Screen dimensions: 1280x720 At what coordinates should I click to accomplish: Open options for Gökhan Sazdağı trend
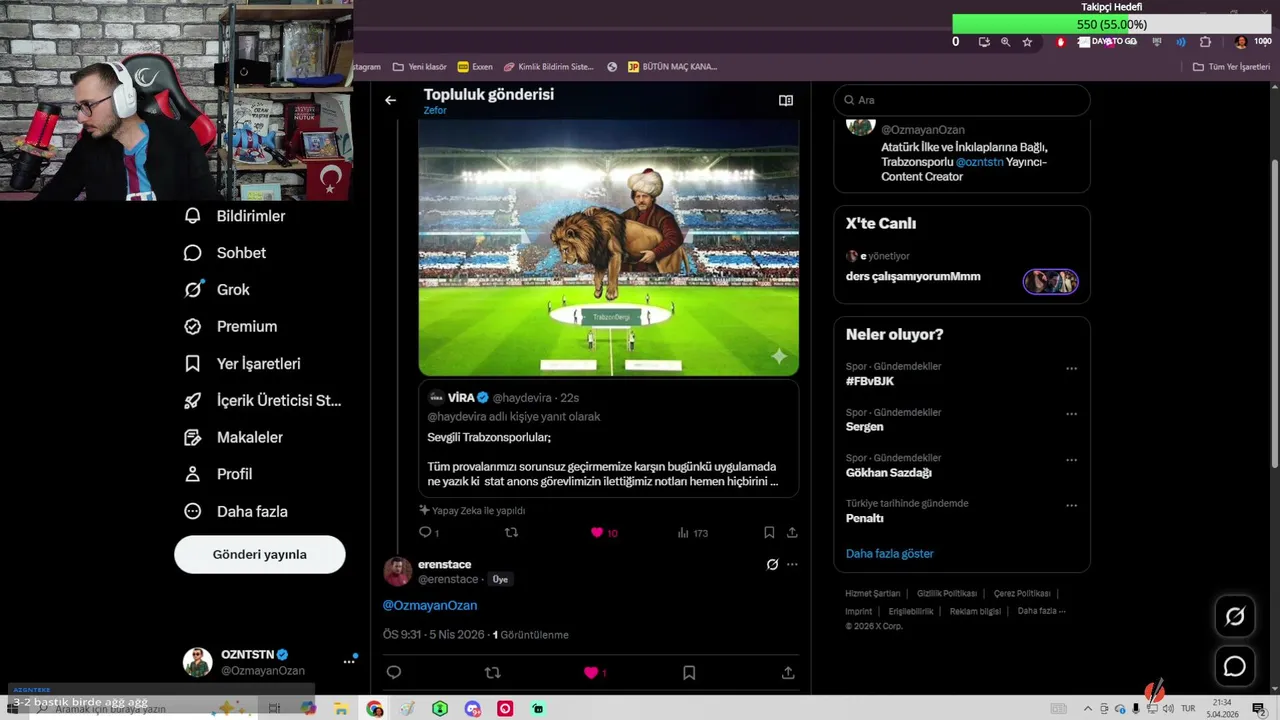coord(1071,460)
